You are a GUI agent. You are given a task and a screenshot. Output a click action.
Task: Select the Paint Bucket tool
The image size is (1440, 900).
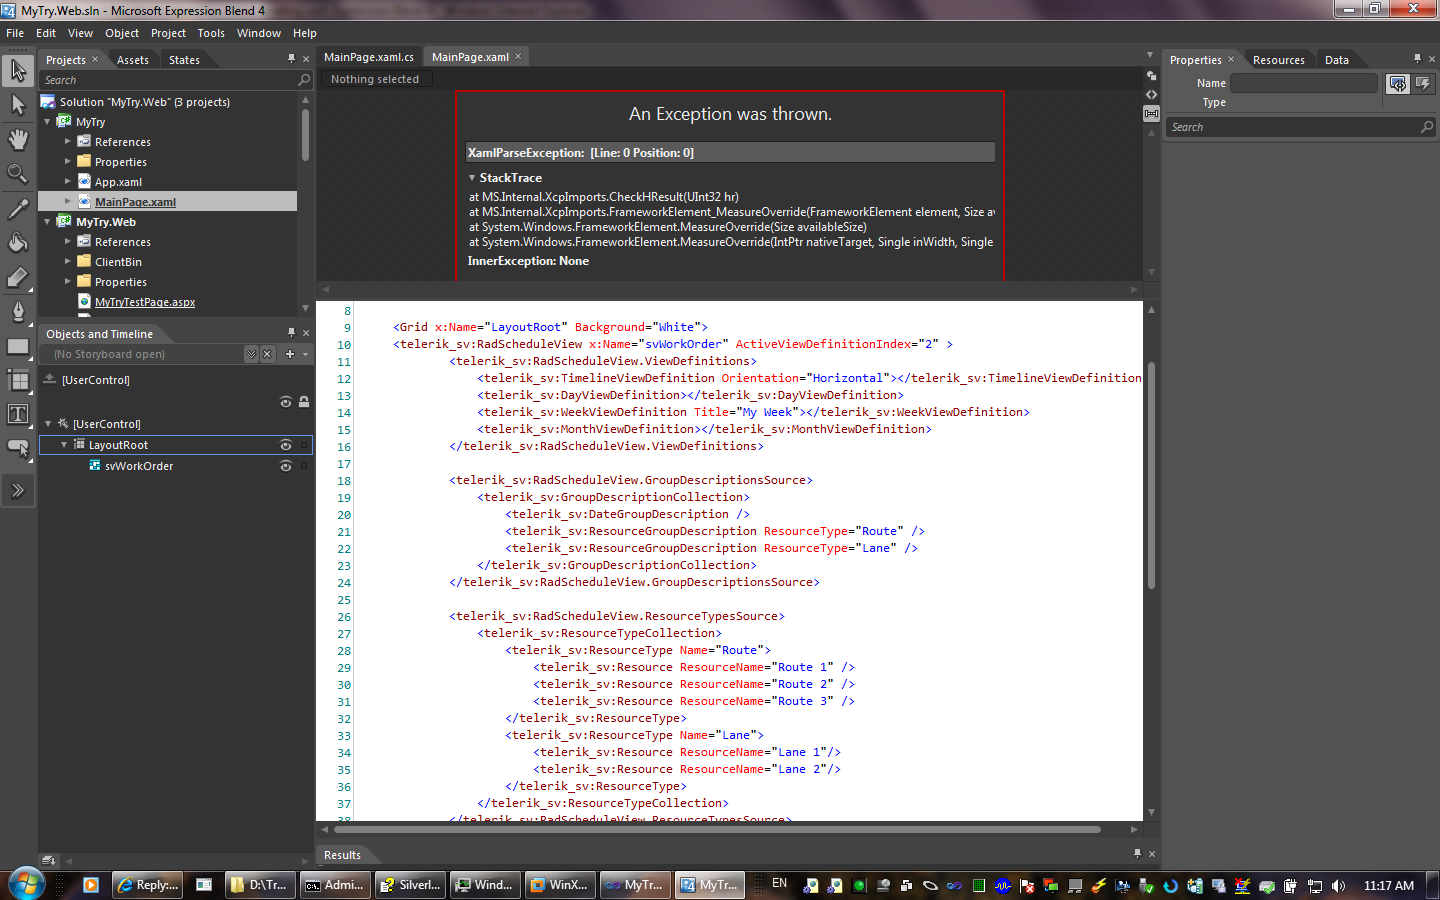click(18, 242)
